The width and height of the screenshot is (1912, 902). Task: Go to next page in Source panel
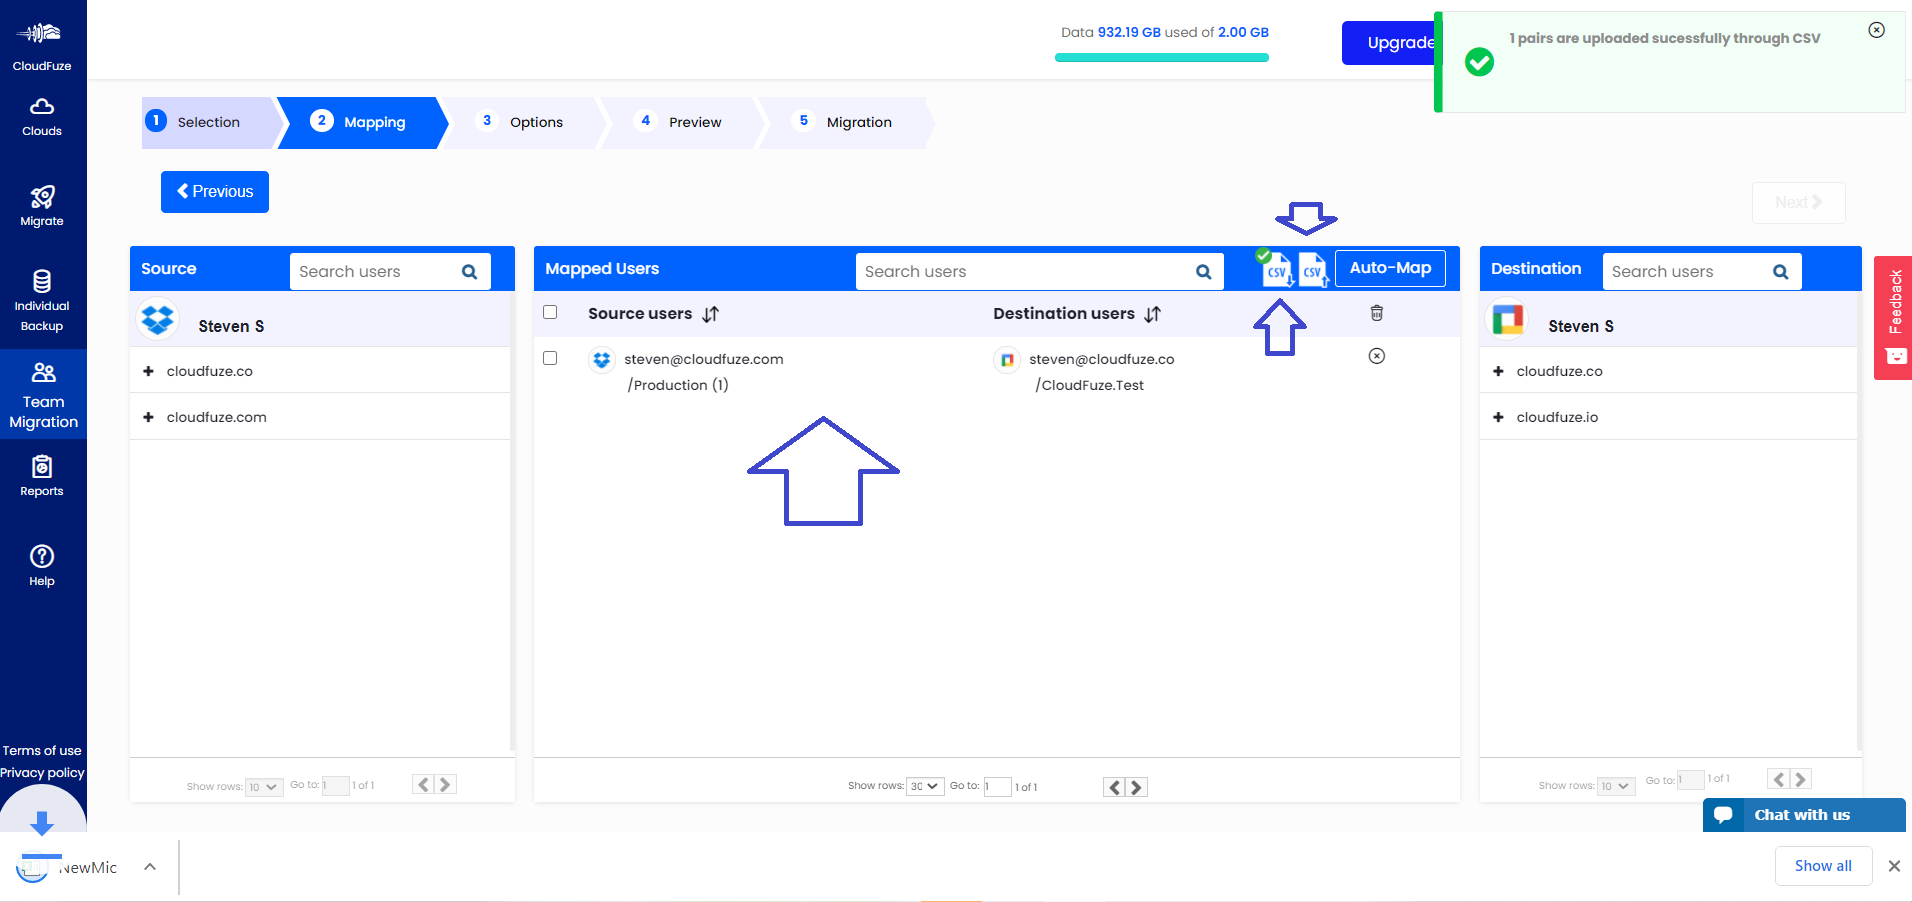click(x=446, y=785)
